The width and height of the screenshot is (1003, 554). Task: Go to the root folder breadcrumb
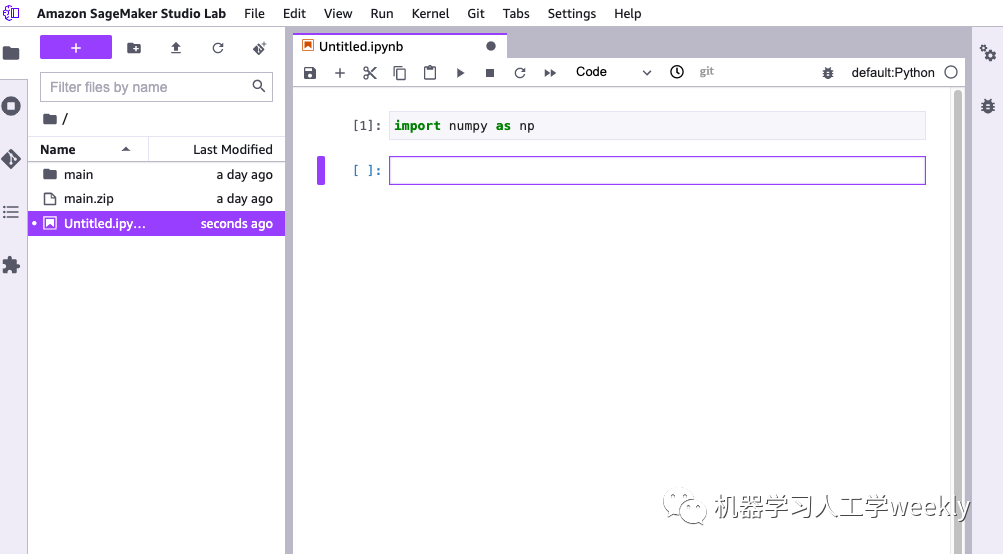51,119
